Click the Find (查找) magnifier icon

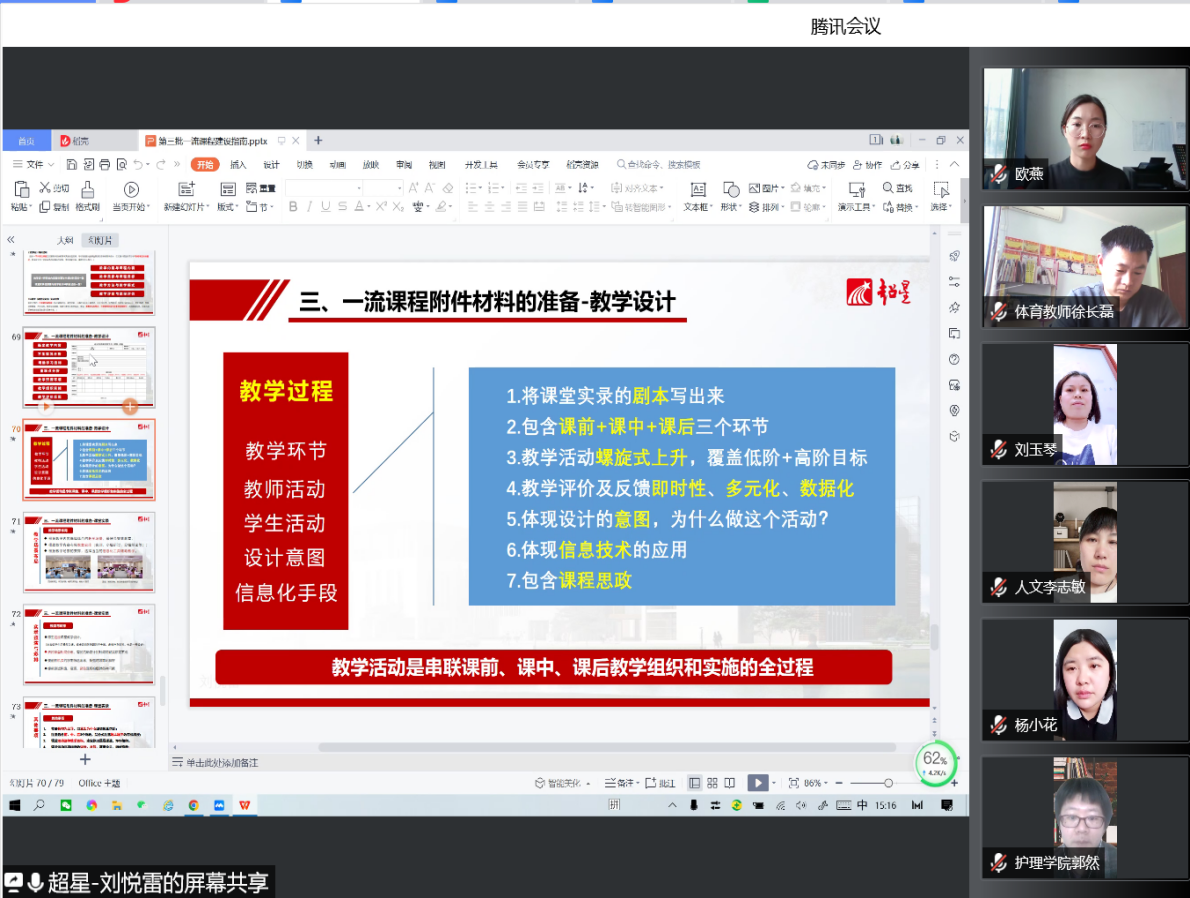coord(889,188)
